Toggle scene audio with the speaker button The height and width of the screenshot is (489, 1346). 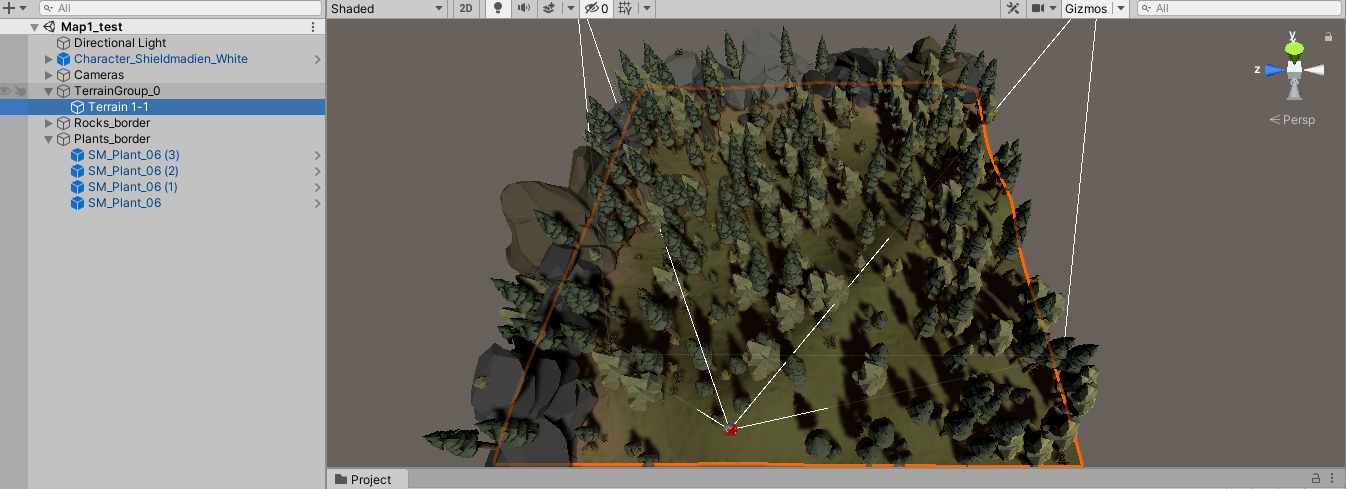point(522,8)
